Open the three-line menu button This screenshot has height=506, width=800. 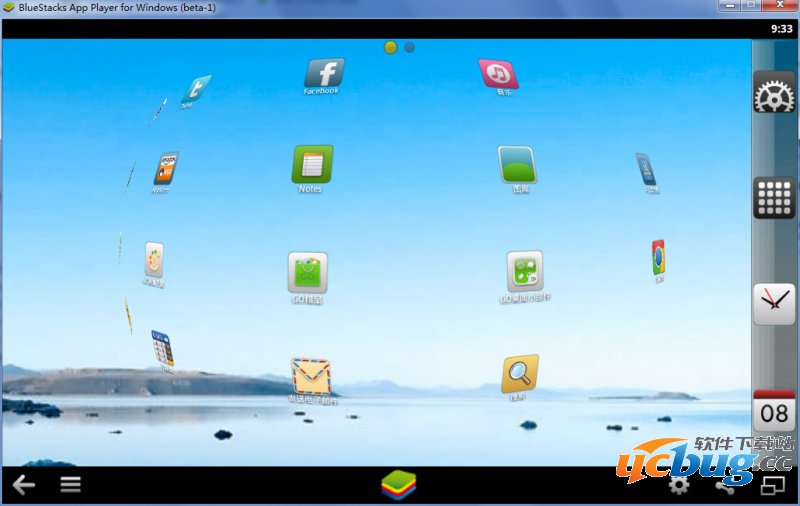point(70,485)
